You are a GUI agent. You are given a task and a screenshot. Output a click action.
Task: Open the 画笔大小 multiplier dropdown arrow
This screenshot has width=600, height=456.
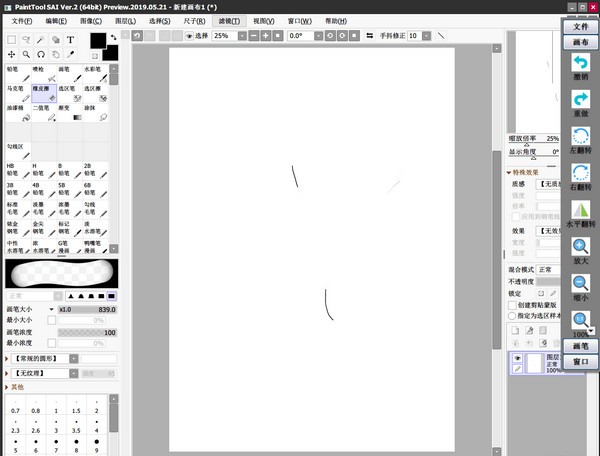click(x=52, y=309)
